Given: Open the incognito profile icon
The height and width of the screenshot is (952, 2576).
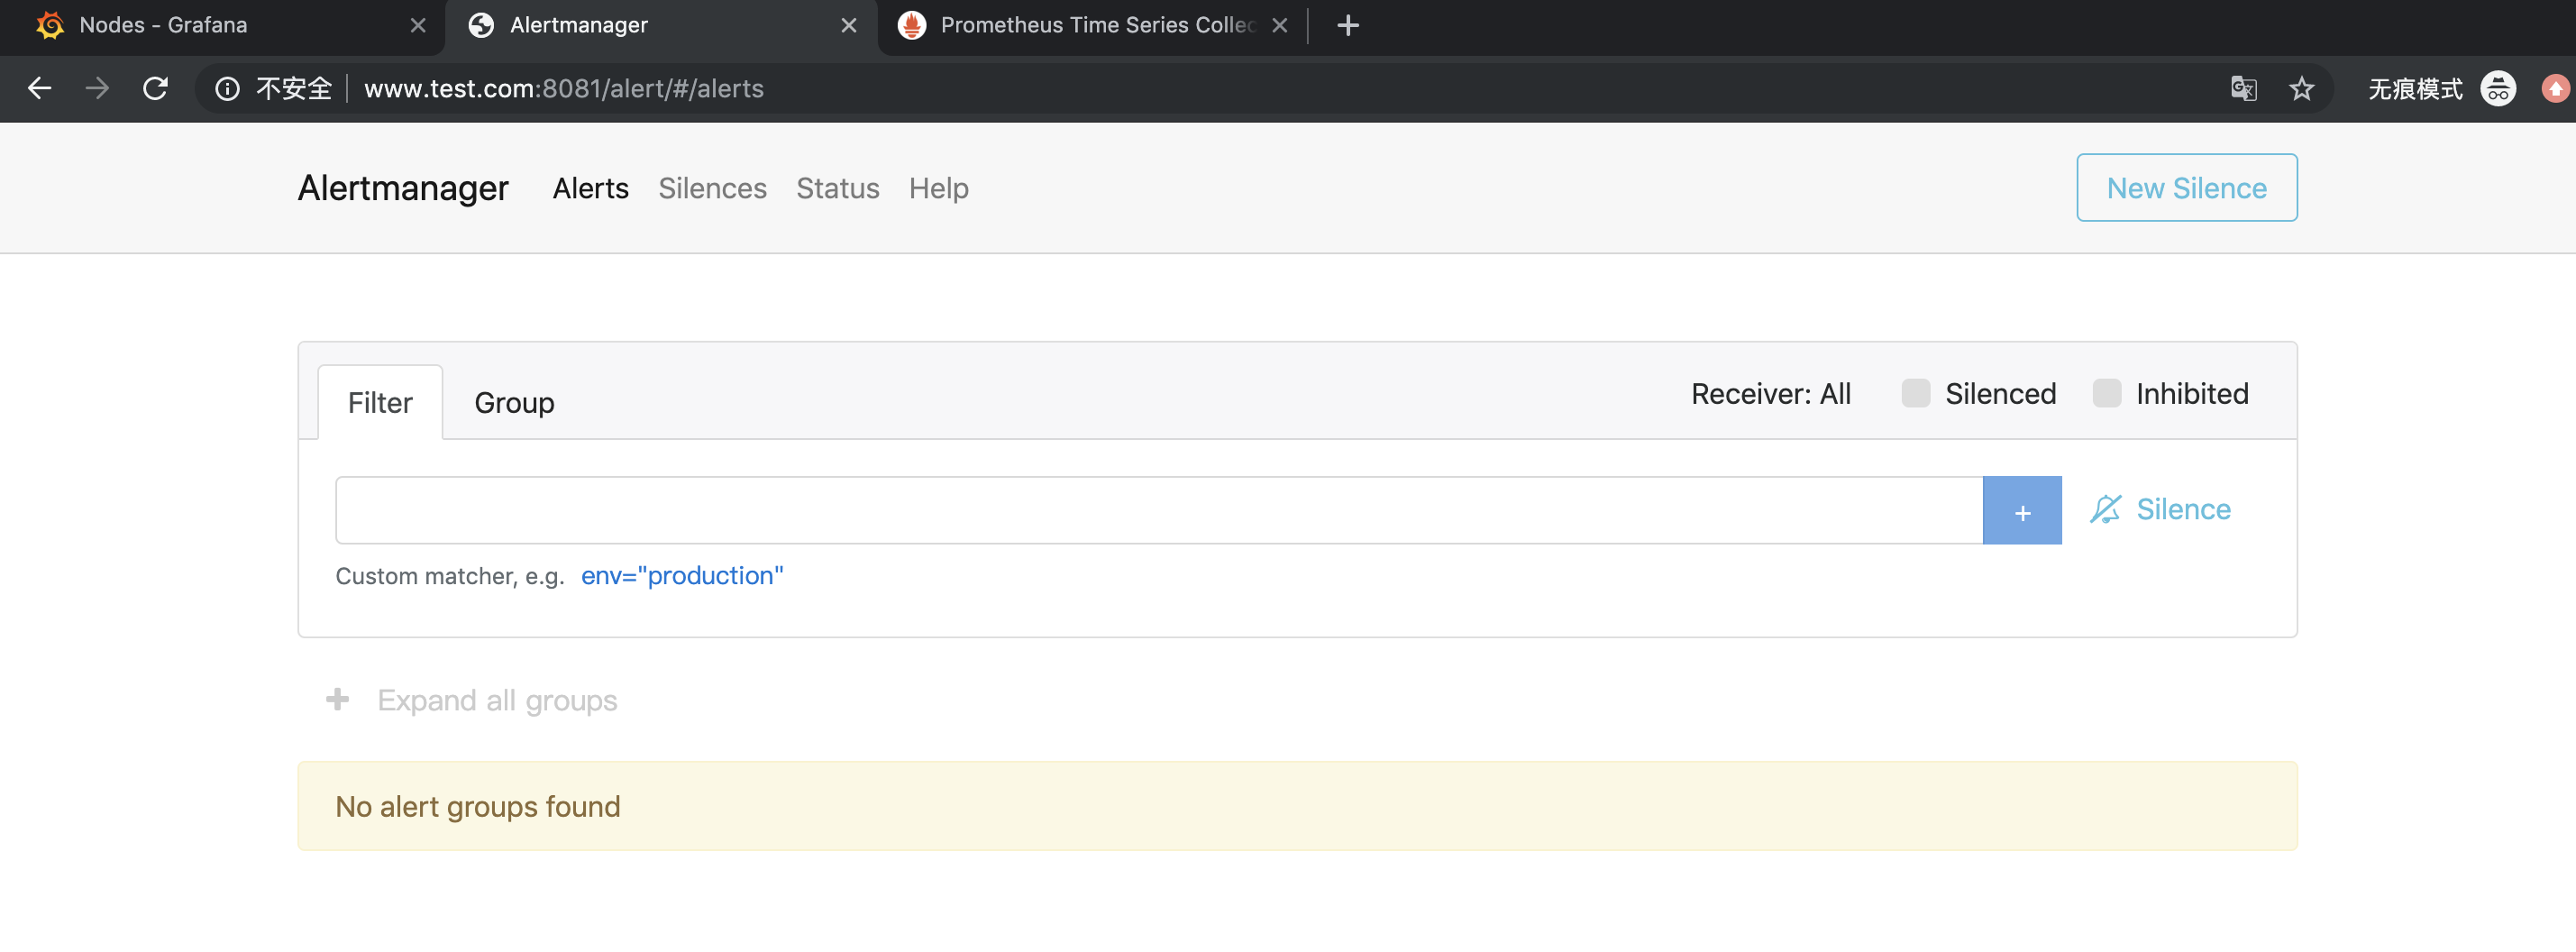Looking at the screenshot, I should (2497, 89).
